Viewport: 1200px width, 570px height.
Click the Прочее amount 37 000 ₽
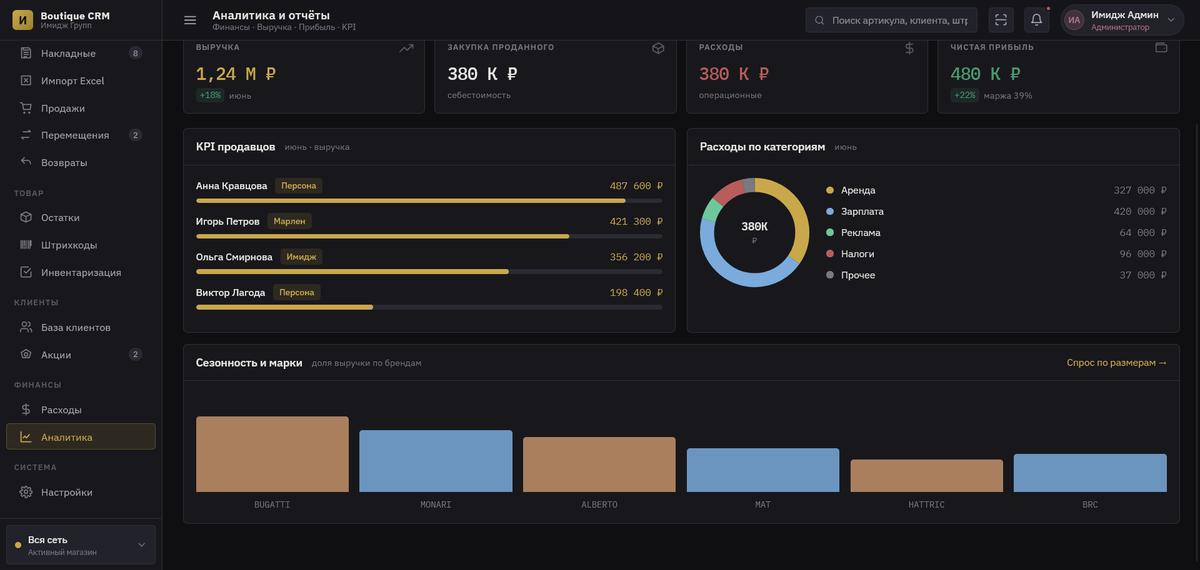tap(1143, 275)
